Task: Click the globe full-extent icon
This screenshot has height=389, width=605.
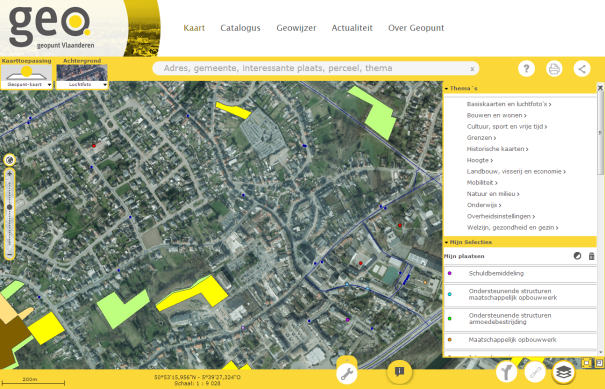Action: [x=9, y=159]
